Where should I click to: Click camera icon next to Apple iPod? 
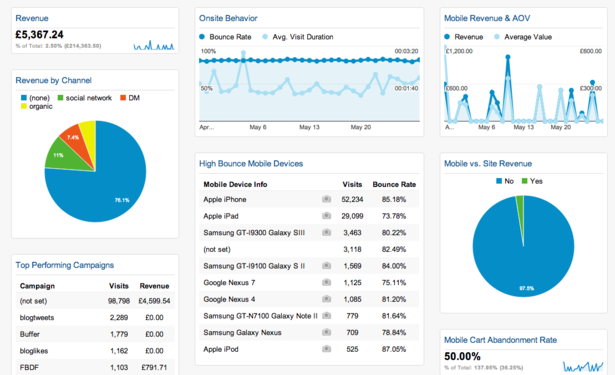point(326,349)
